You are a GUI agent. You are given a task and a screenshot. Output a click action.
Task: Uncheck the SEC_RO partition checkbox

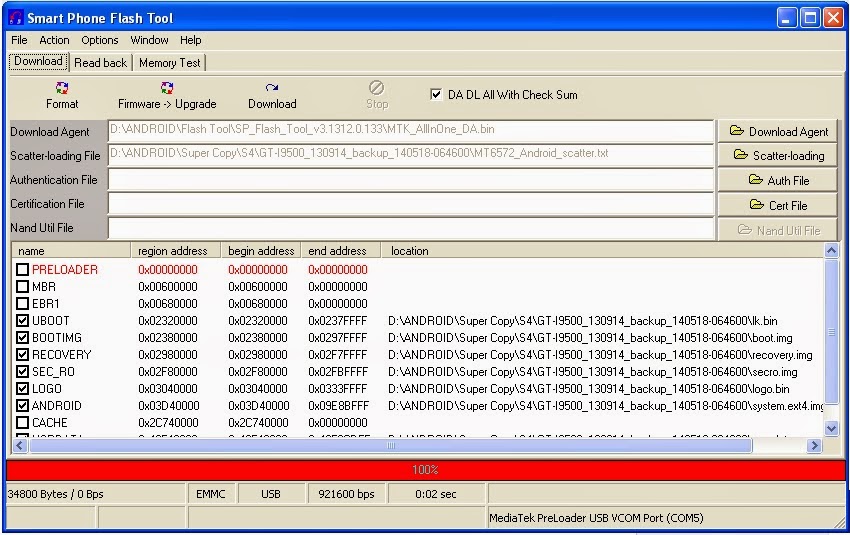(22, 372)
